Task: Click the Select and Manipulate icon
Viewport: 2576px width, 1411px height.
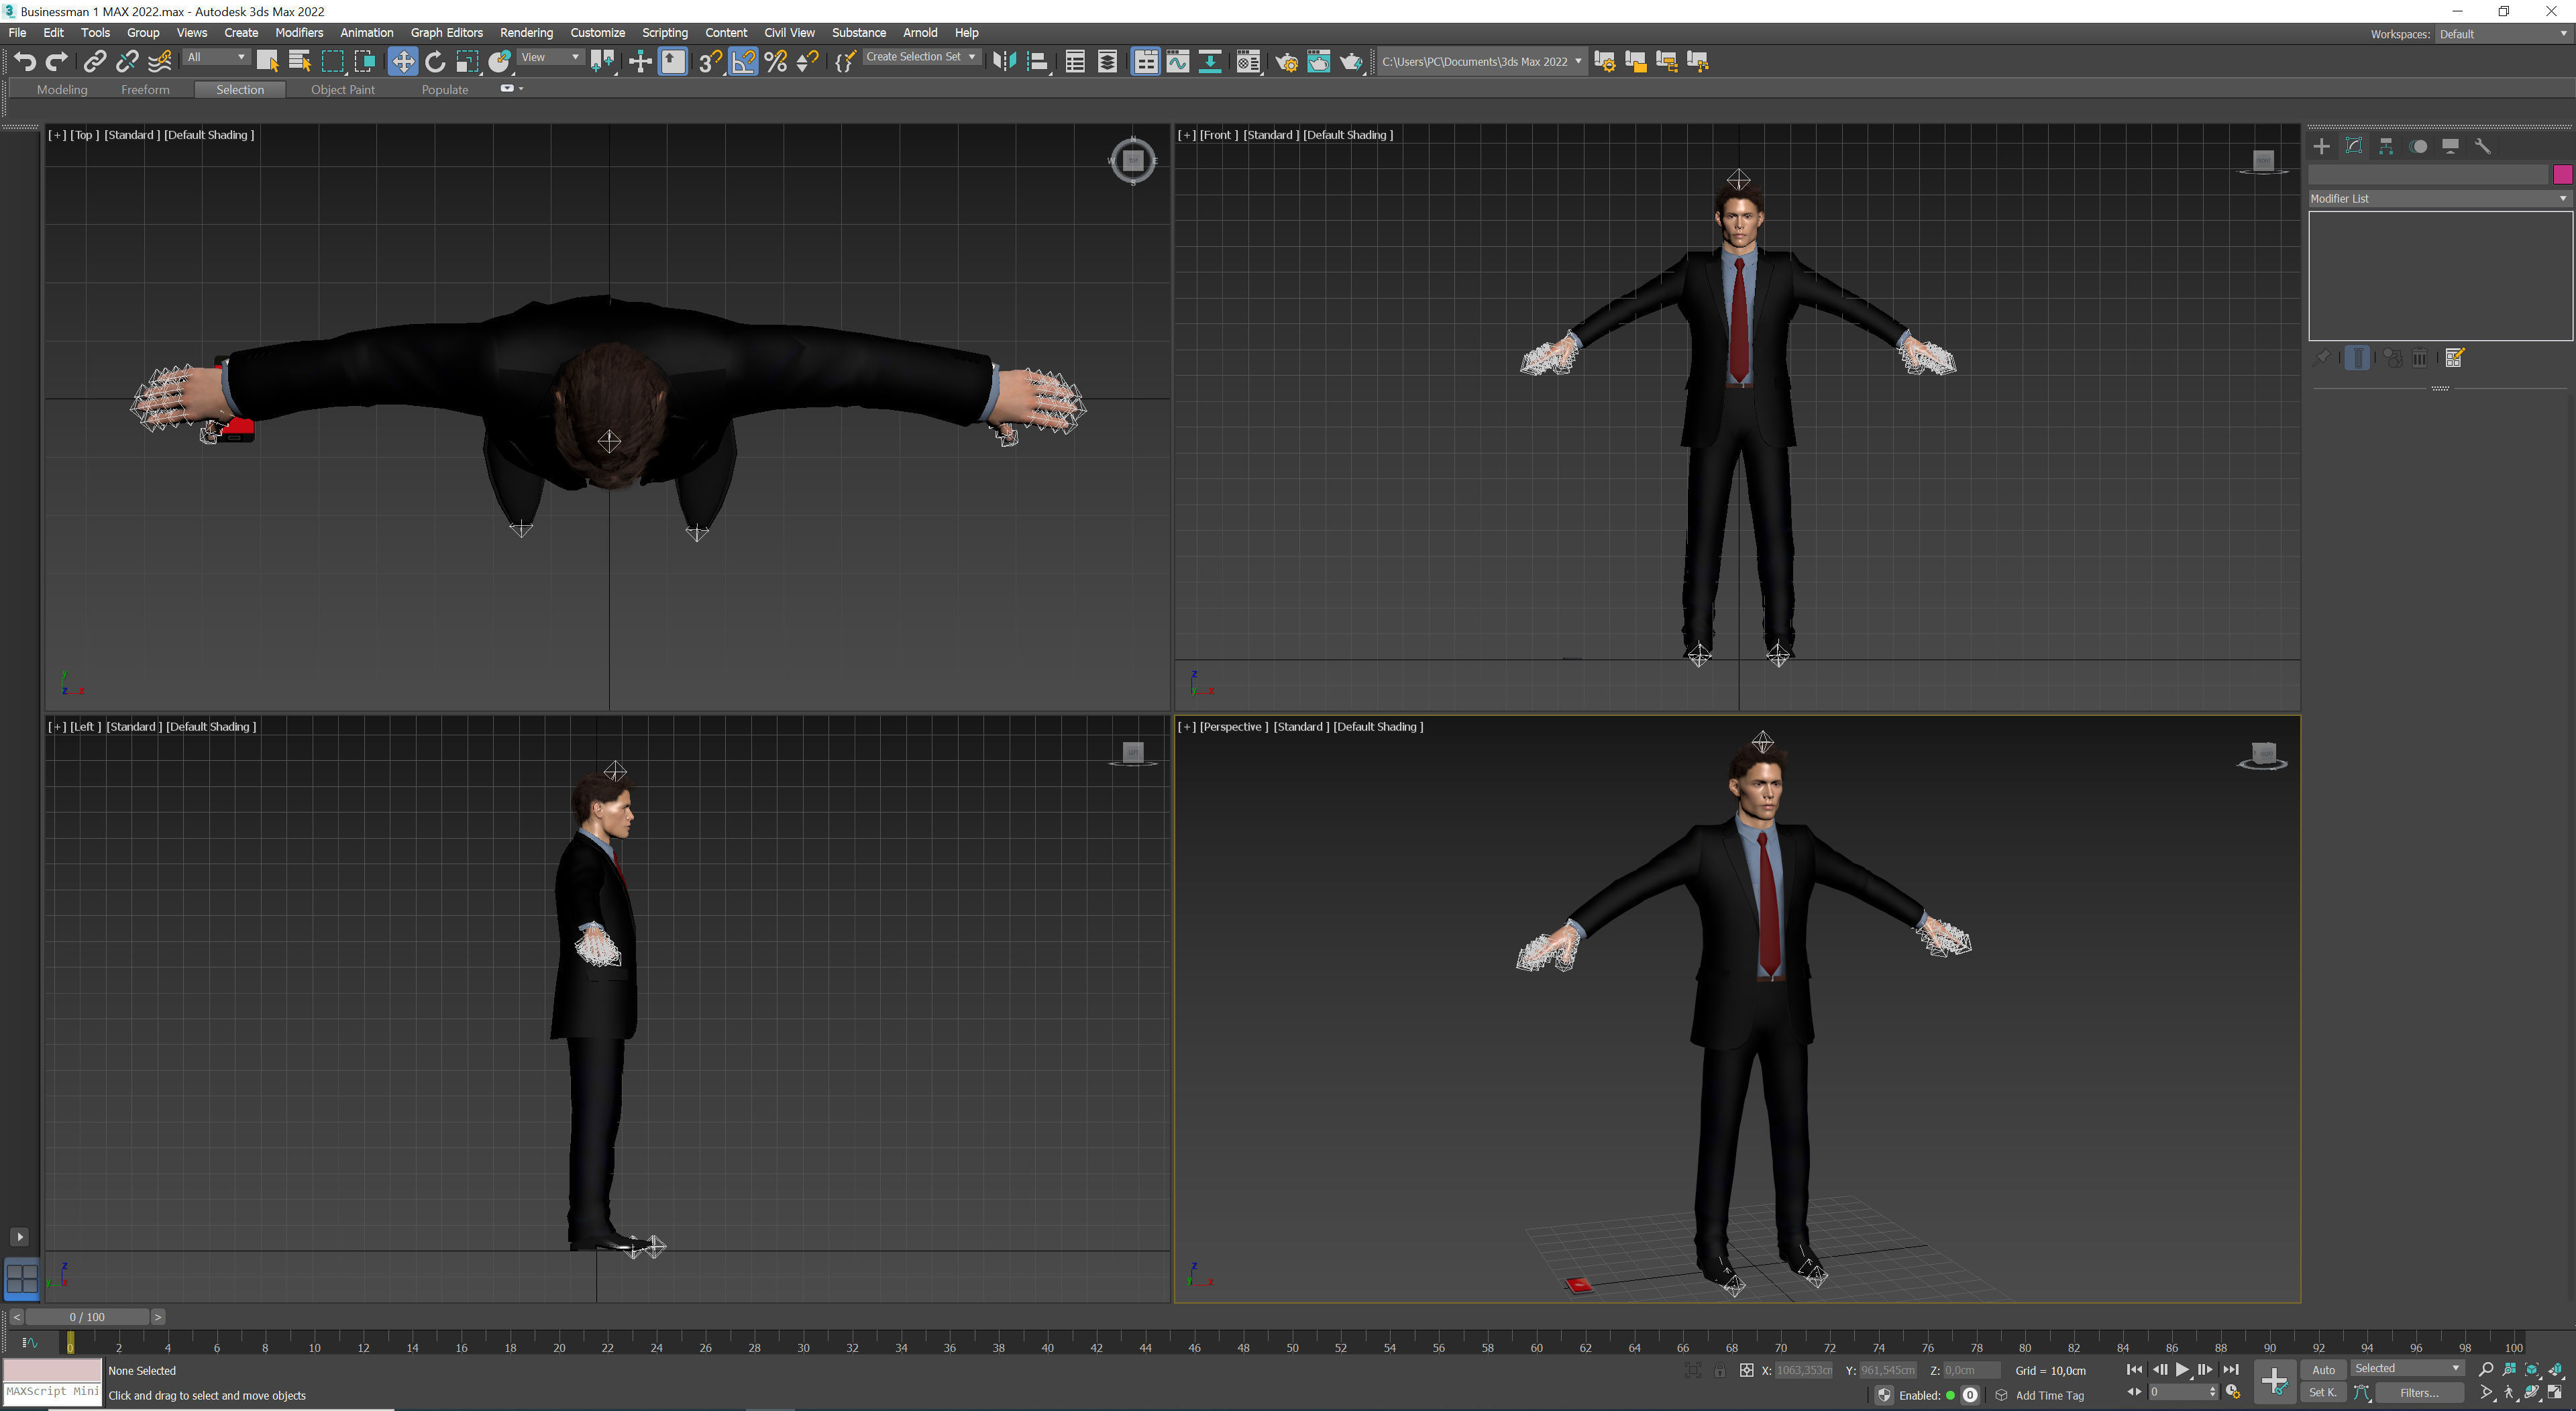Action: (640, 62)
